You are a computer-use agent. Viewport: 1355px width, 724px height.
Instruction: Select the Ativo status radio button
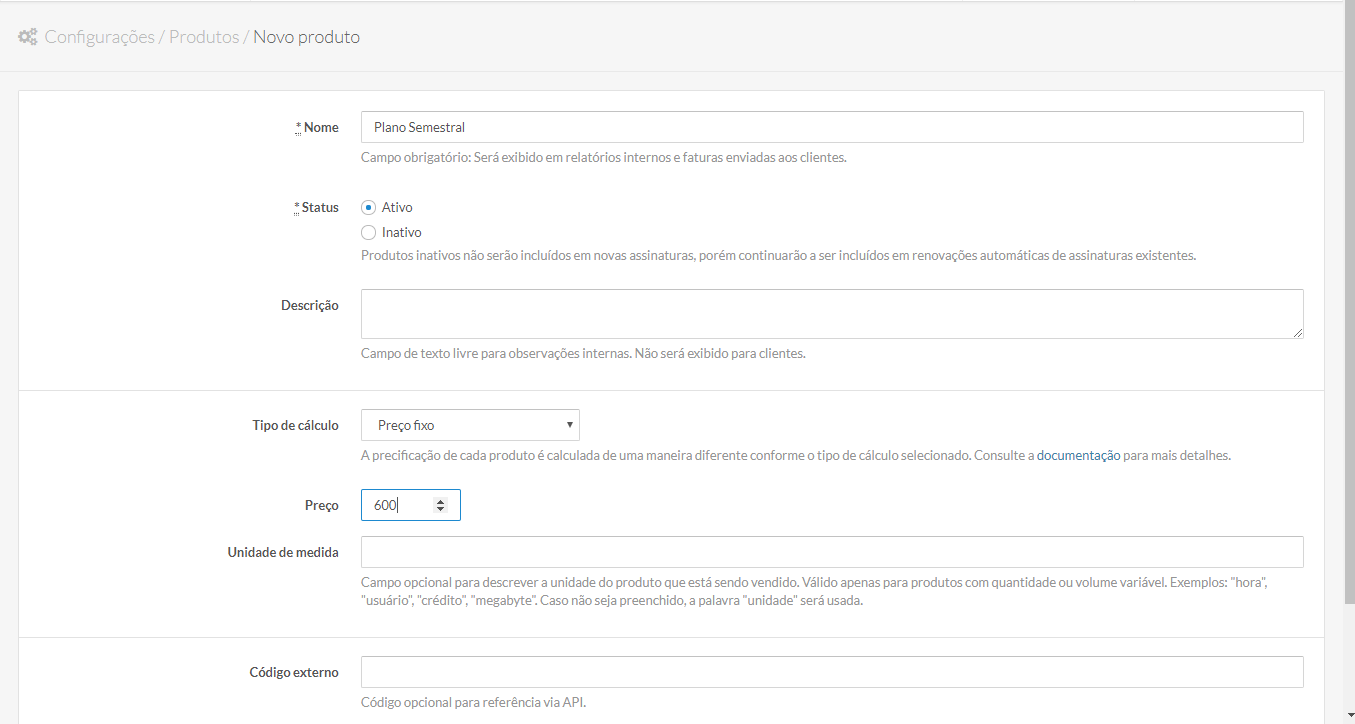pos(368,207)
